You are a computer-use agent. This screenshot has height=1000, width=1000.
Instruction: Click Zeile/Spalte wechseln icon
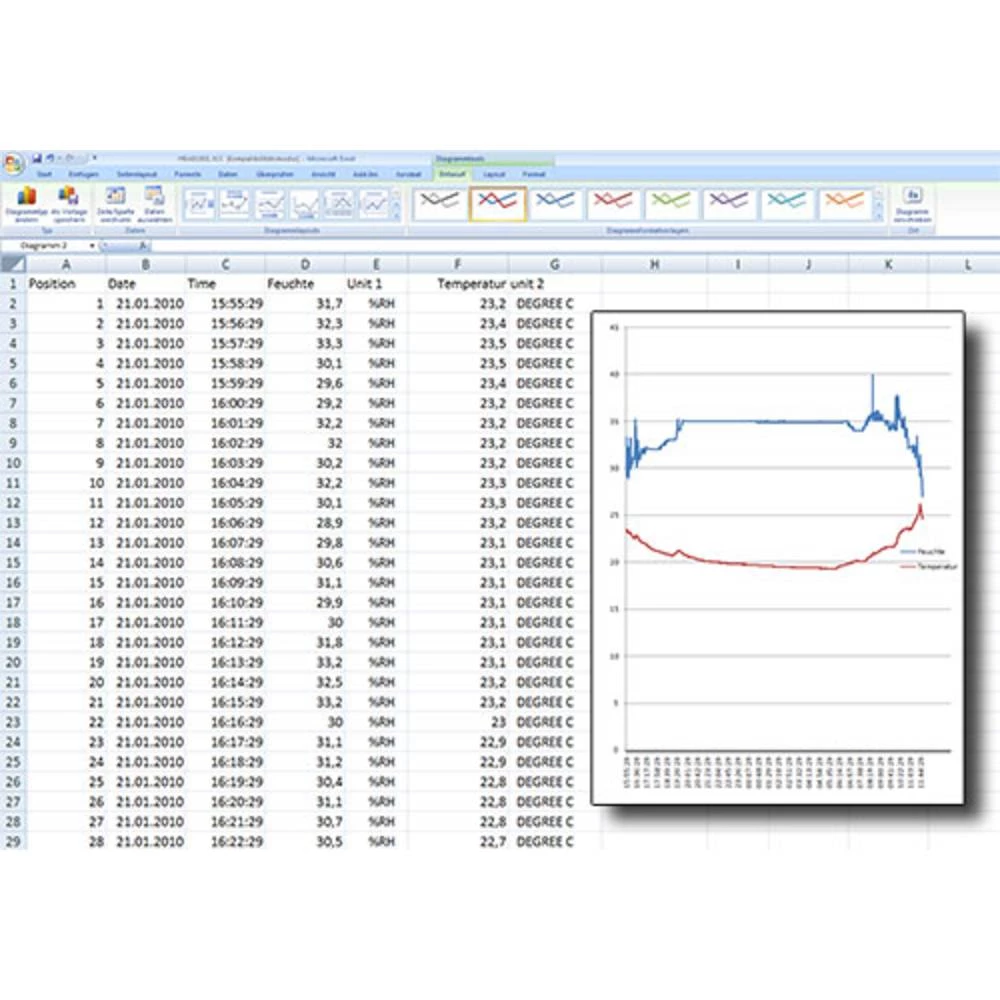click(x=116, y=200)
